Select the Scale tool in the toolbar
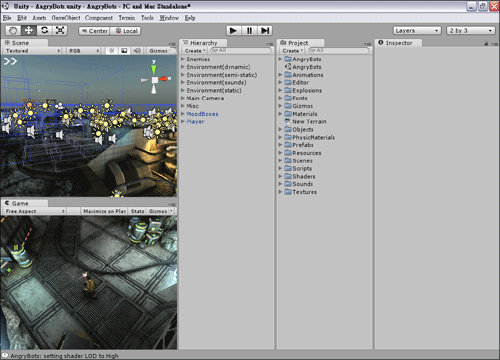This screenshot has width=500, height=360. point(60,31)
